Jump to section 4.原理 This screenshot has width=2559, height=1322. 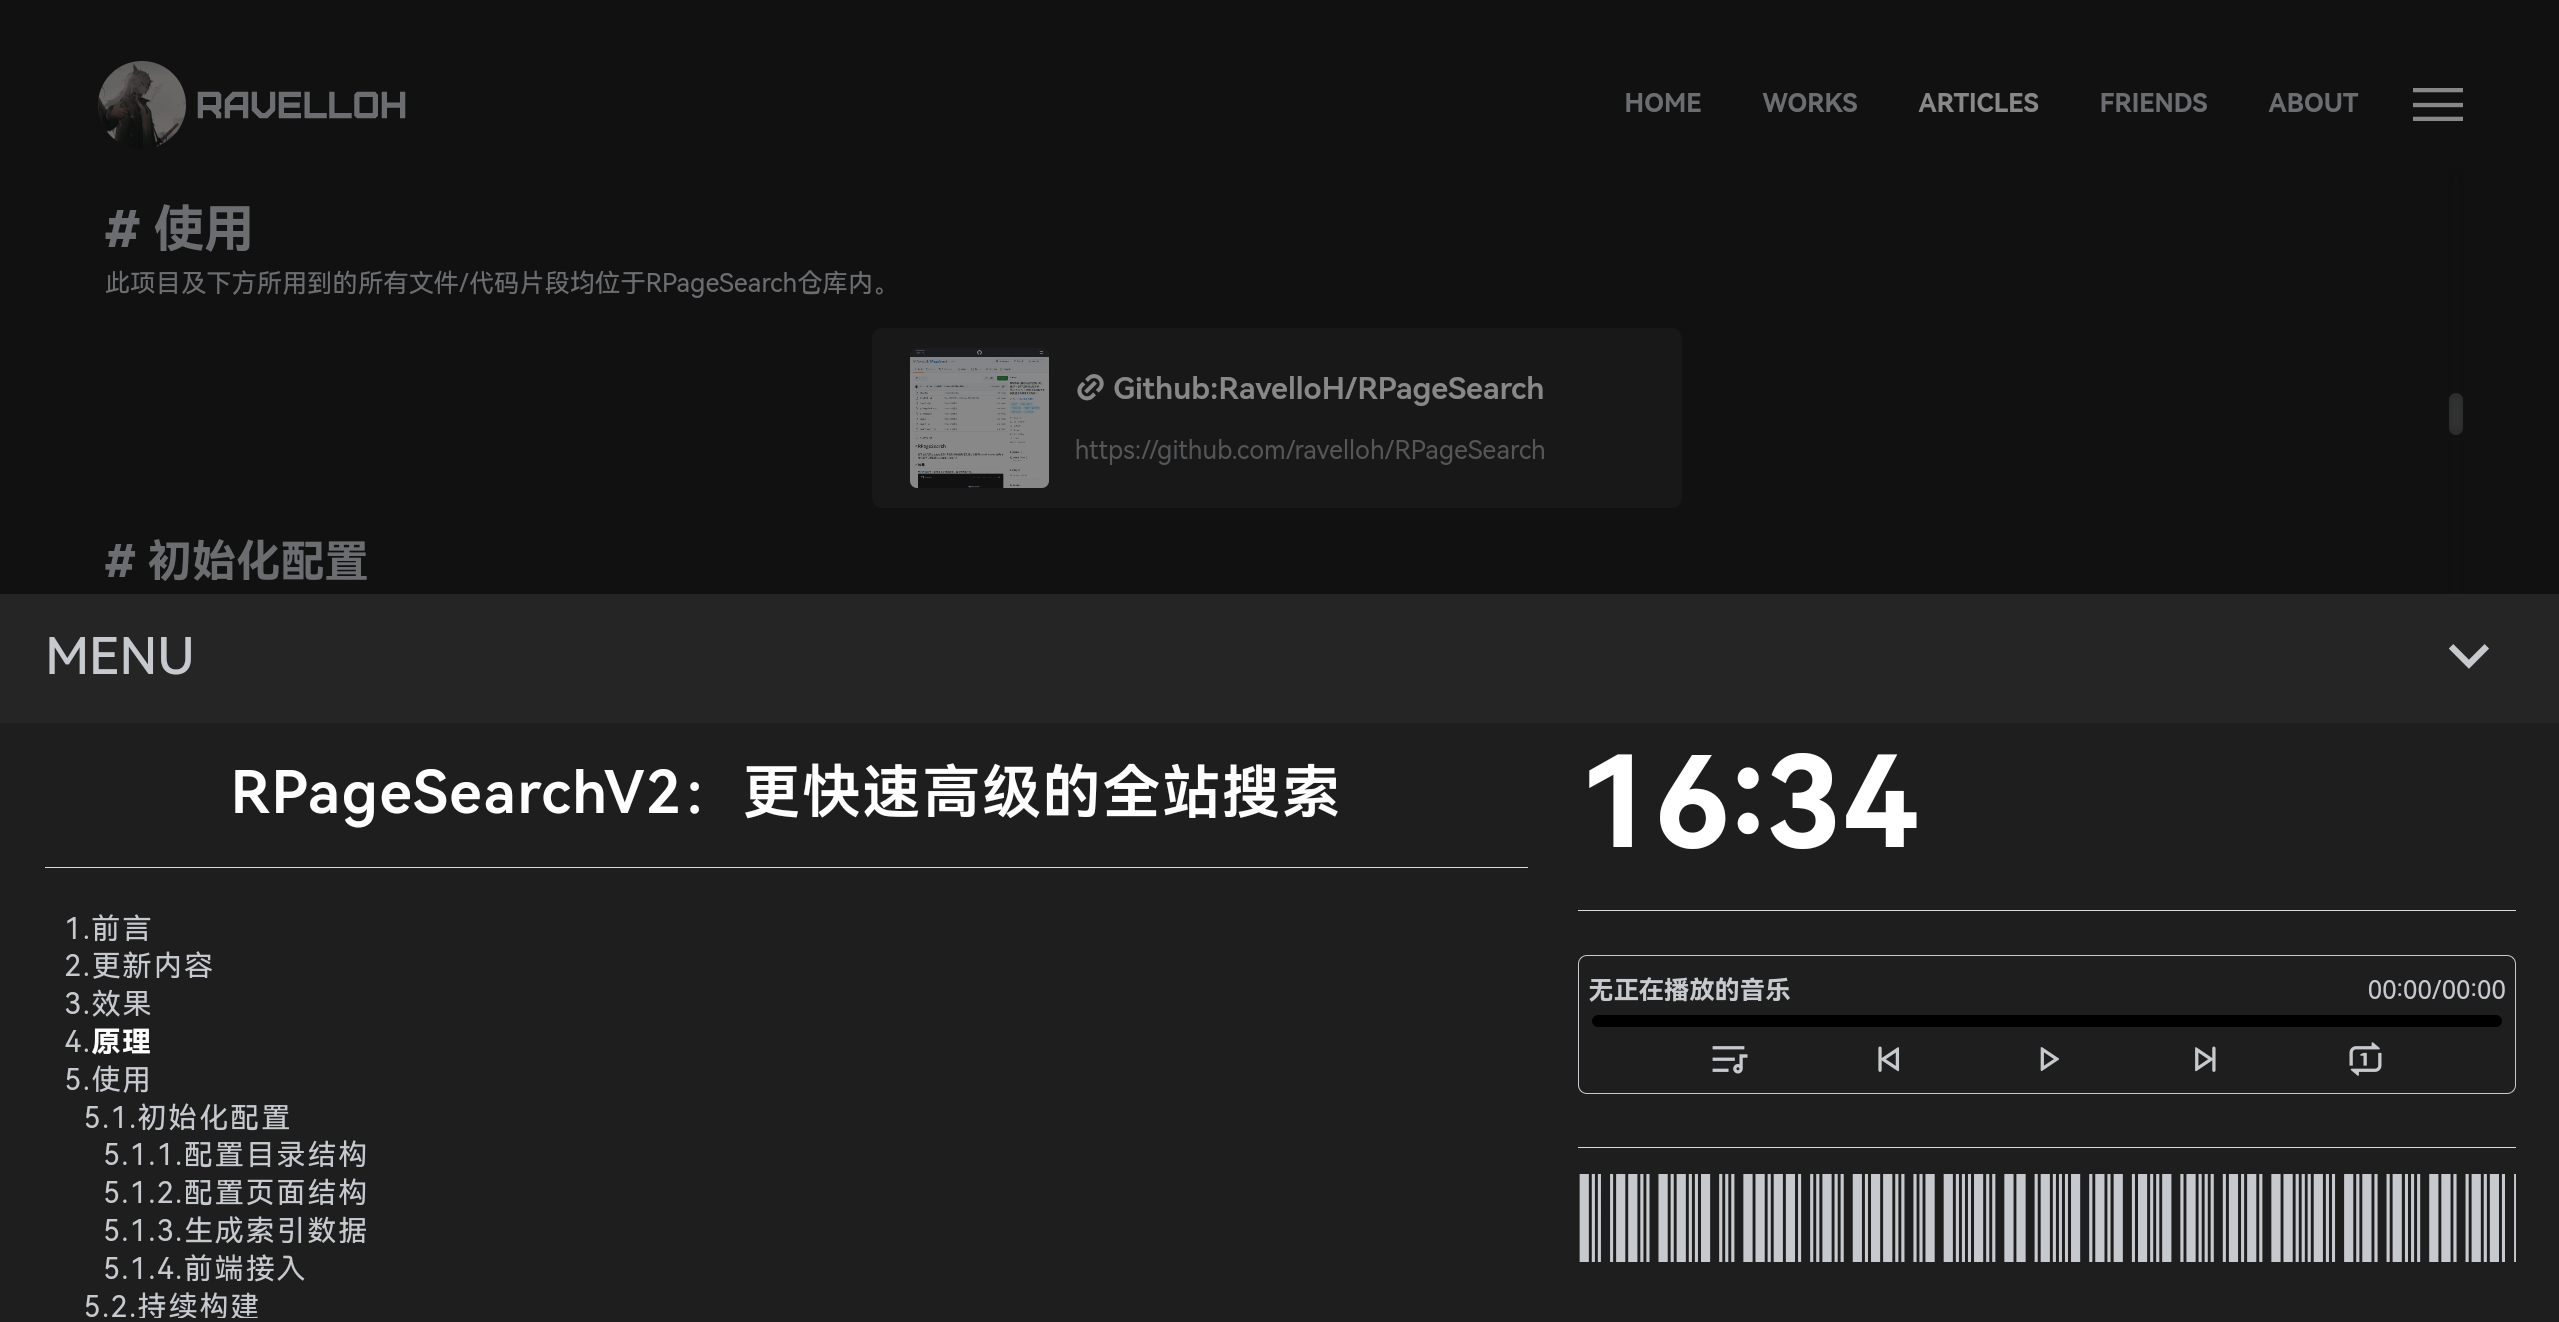click(x=108, y=1042)
